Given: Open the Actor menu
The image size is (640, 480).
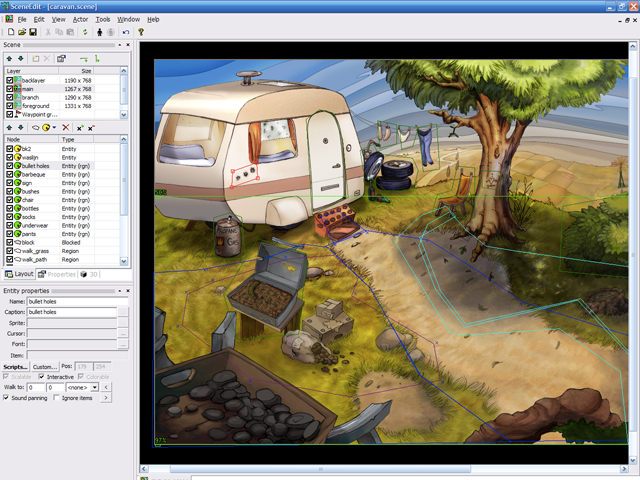Looking at the screenshot, I should pyautogui.click(x=80, y=19).
